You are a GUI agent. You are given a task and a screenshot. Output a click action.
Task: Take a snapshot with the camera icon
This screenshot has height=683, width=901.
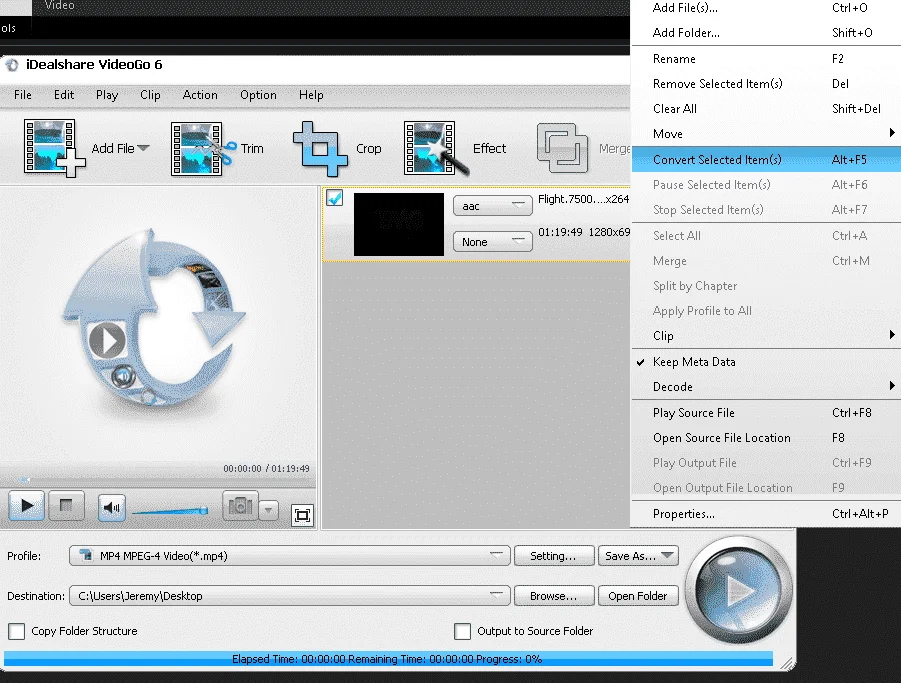tap(240, 506)
